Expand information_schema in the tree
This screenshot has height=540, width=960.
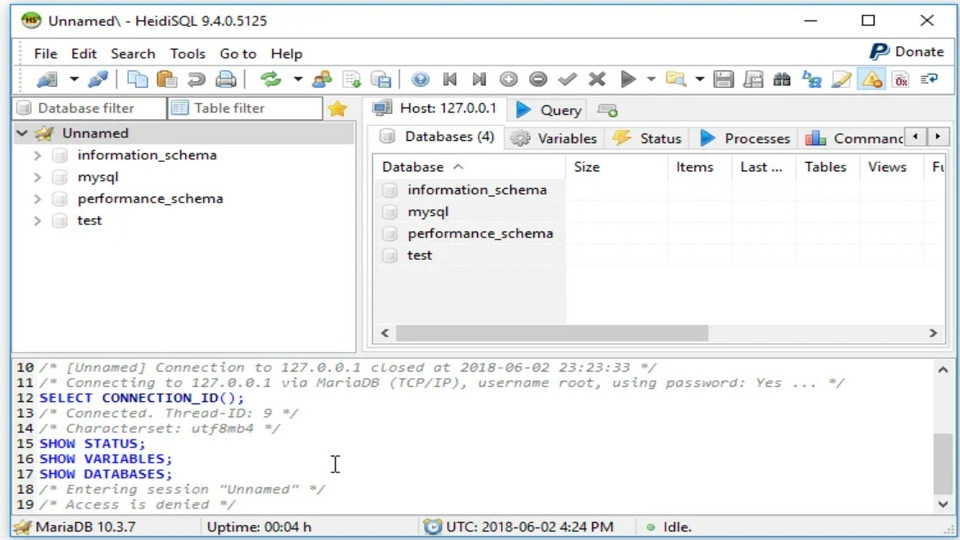point(37,156)
